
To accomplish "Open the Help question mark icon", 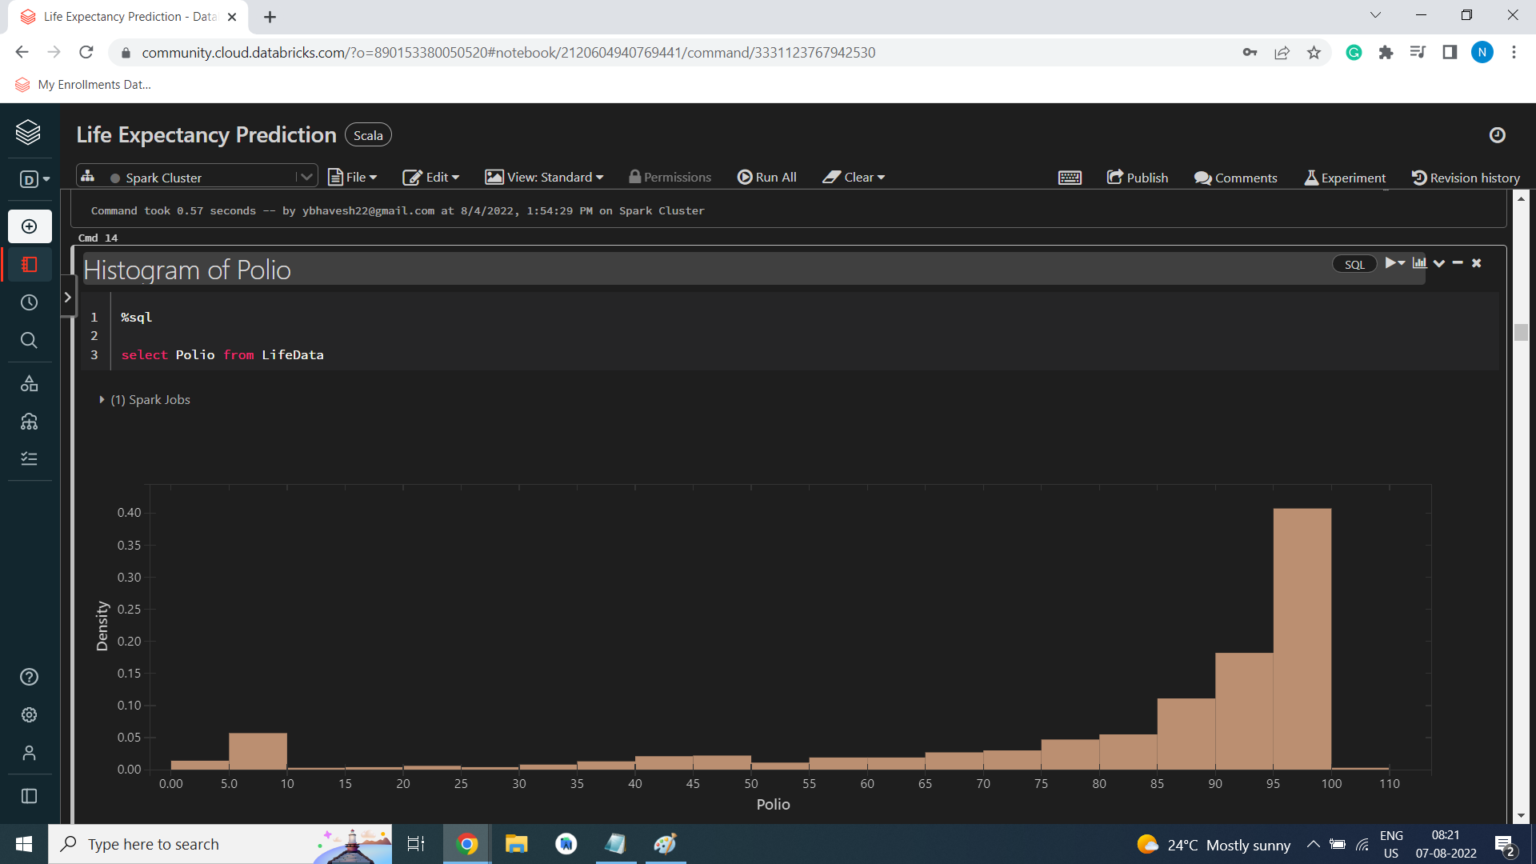I will (x=29, y=677).
